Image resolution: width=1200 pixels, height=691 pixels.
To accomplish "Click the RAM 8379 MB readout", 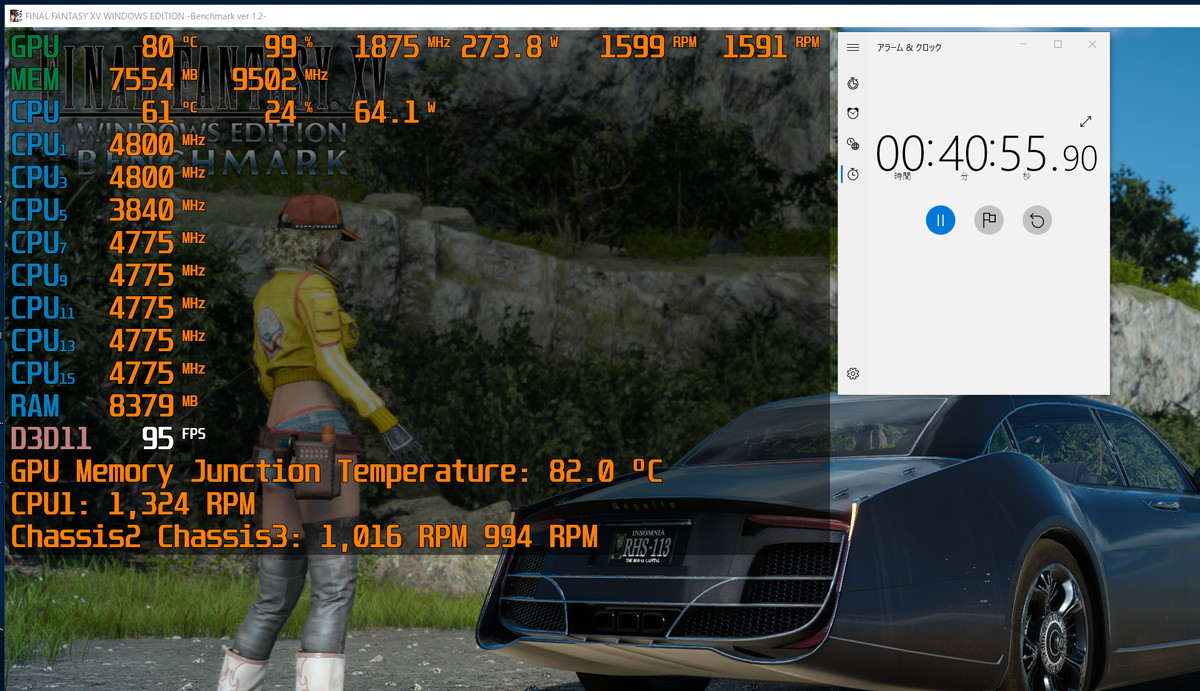I will [107, 405].
